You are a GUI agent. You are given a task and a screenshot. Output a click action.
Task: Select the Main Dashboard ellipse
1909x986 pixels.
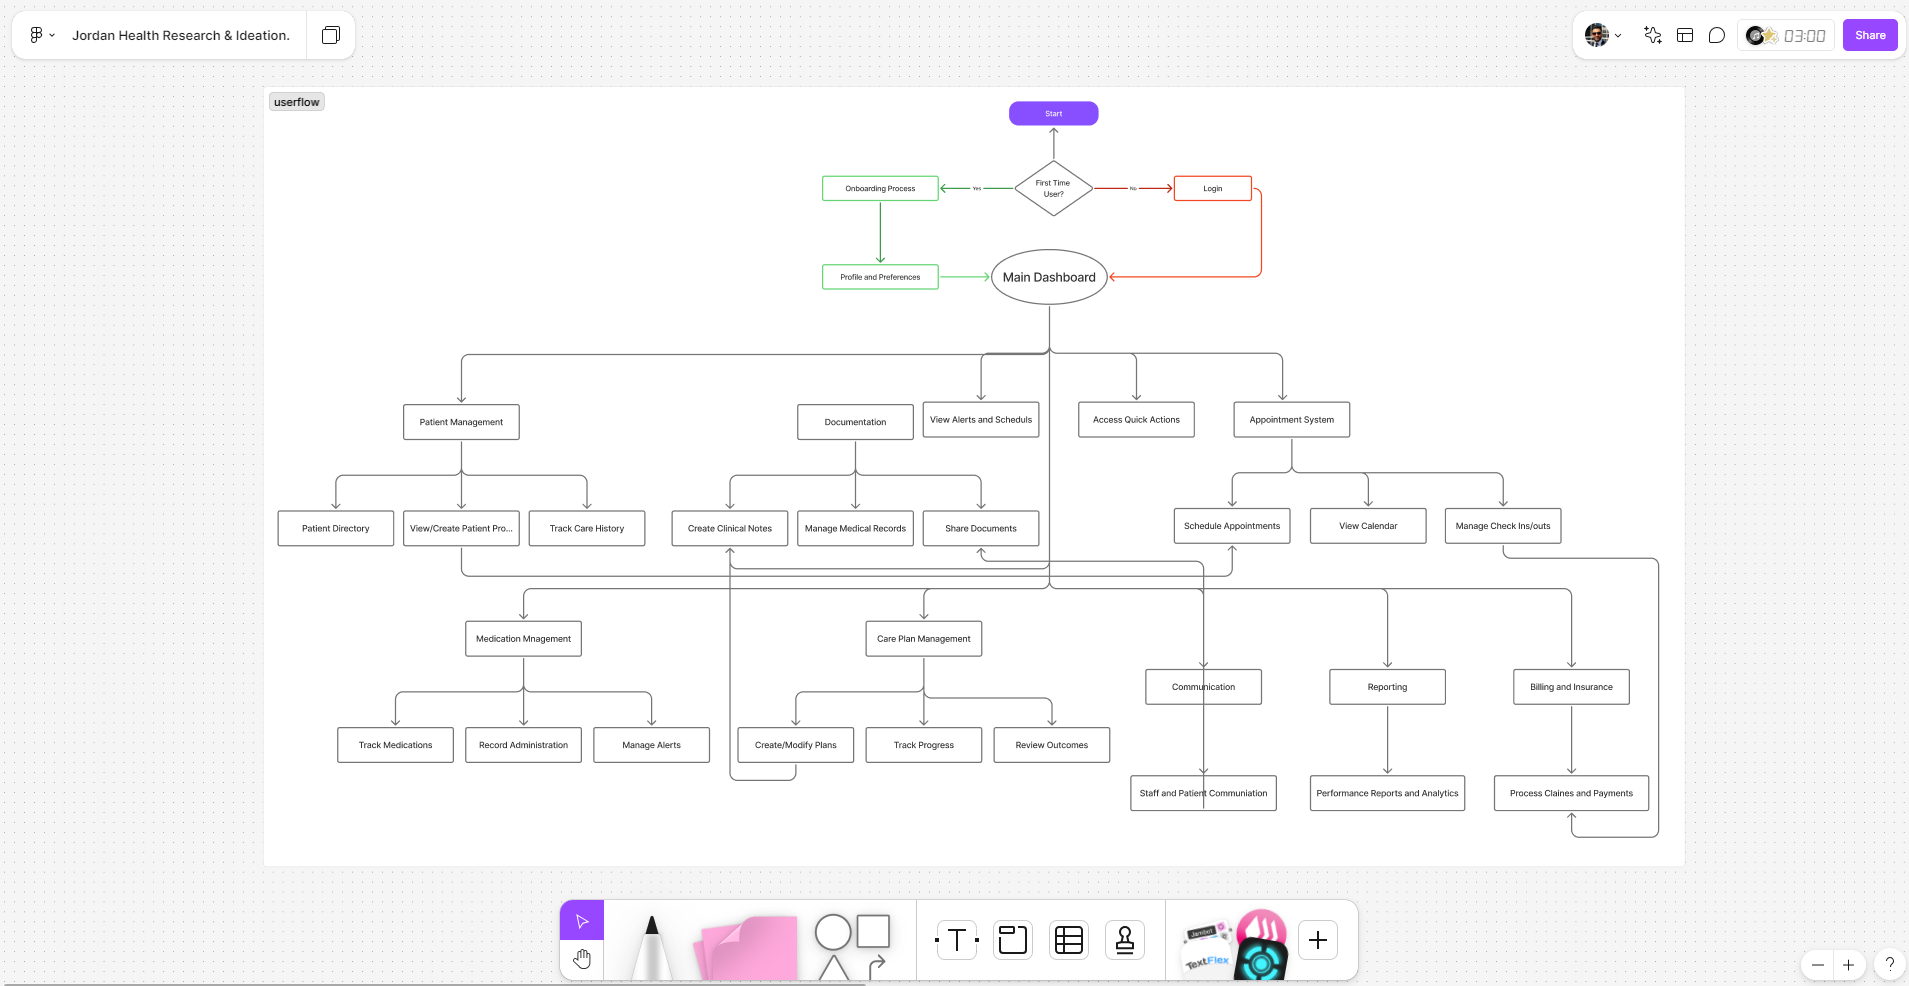(x=1049, y=277)
